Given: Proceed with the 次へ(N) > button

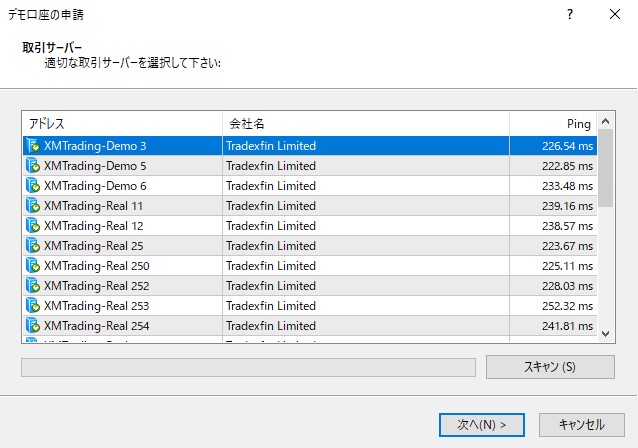Looking at the screenshot, I should click(x=482, y=424).
